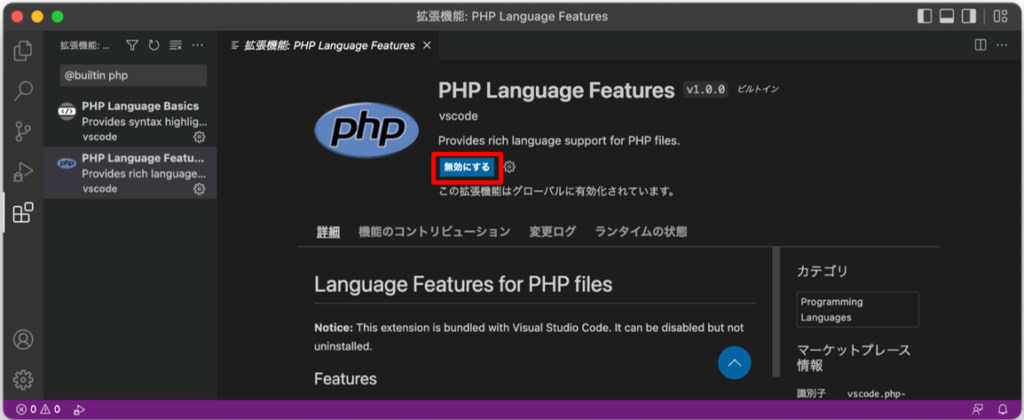
Task: Click the details pane vertical scrollbar
Action: (x=776, y=312)
